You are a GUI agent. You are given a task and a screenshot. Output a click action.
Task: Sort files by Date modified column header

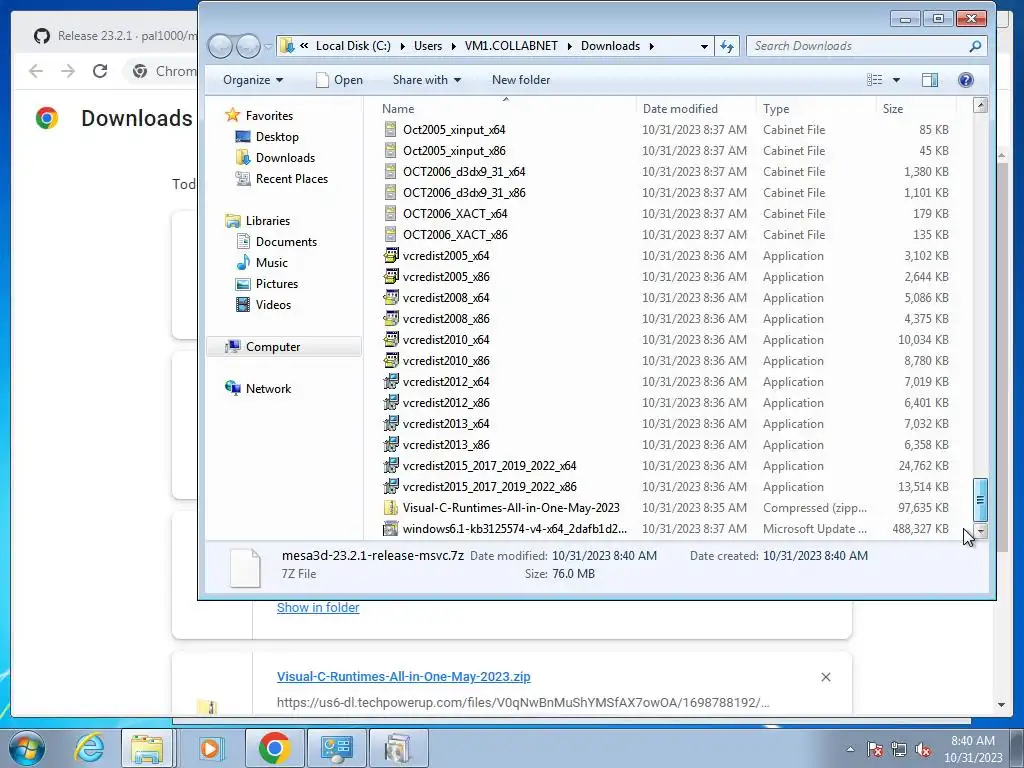tap(695, 108)
